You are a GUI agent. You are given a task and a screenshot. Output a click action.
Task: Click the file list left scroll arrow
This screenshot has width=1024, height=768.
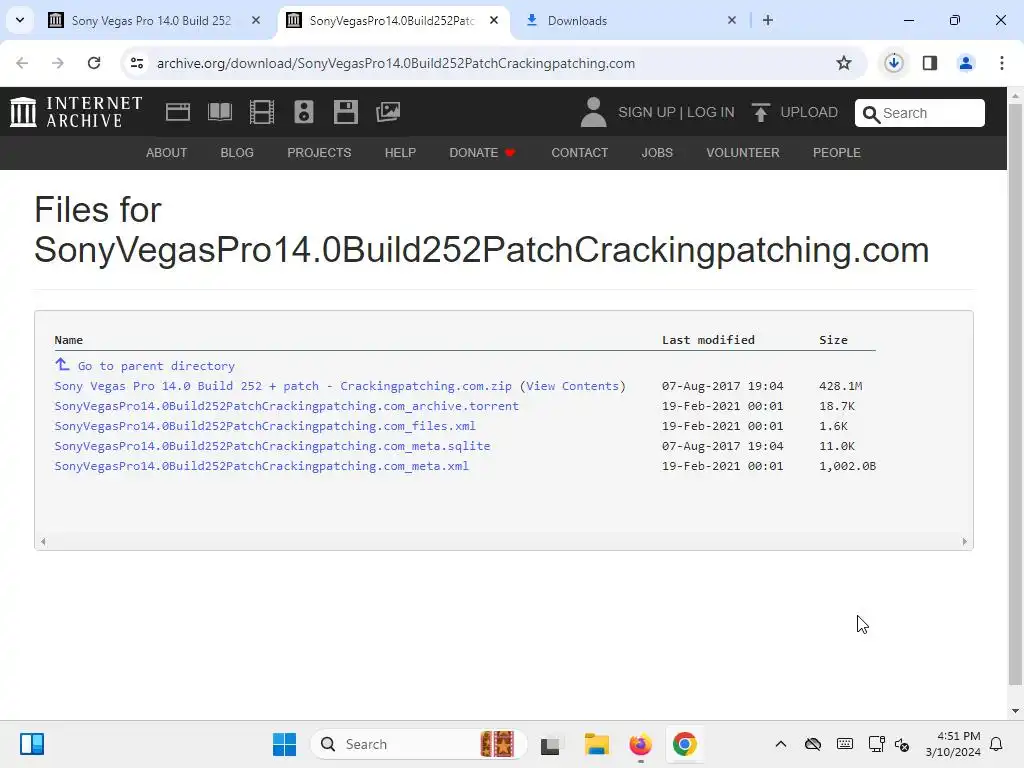(43, 541)
